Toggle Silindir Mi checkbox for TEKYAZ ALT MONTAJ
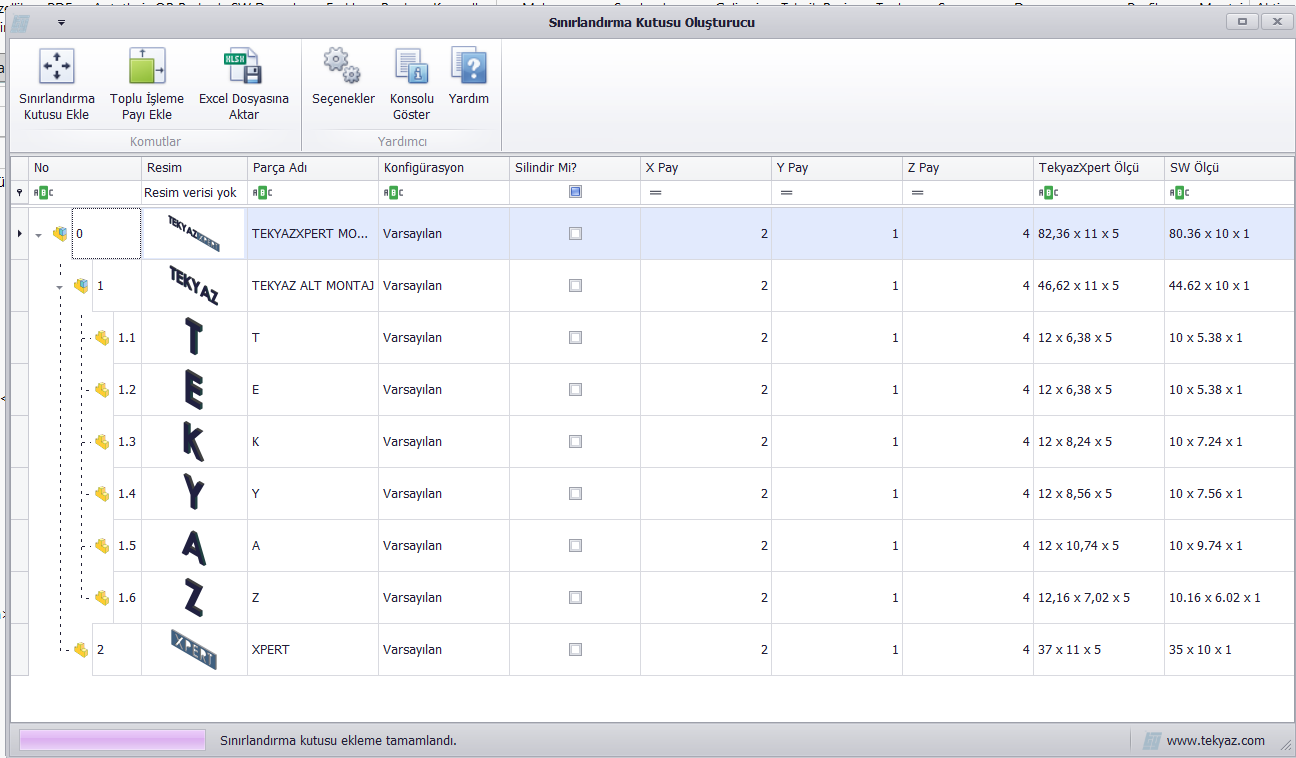This screenshot has height=758, width=1296. tap(575, 286)
